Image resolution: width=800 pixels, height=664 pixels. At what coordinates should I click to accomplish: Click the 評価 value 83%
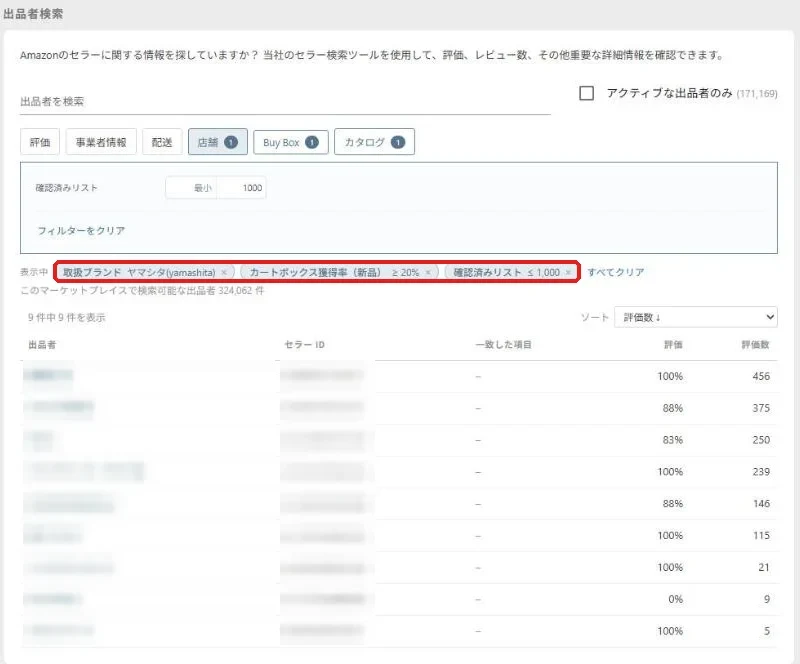click(x=672, y=440)
